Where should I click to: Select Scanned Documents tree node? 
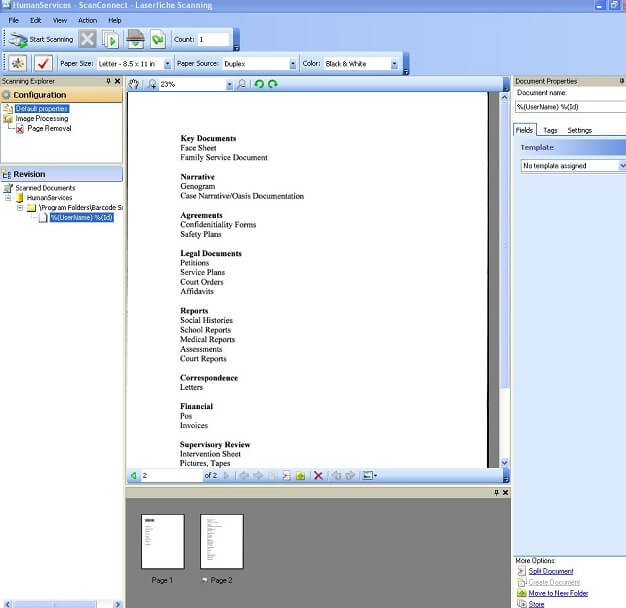pyautogui.click(x=45, y=188)
